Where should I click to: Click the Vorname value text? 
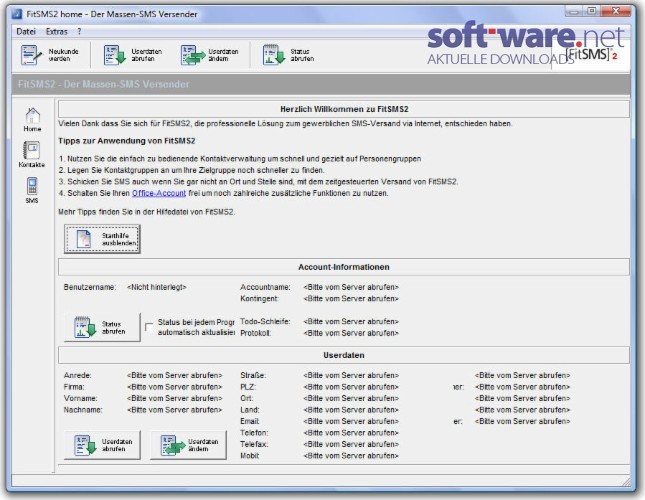(x=174, y=398)
